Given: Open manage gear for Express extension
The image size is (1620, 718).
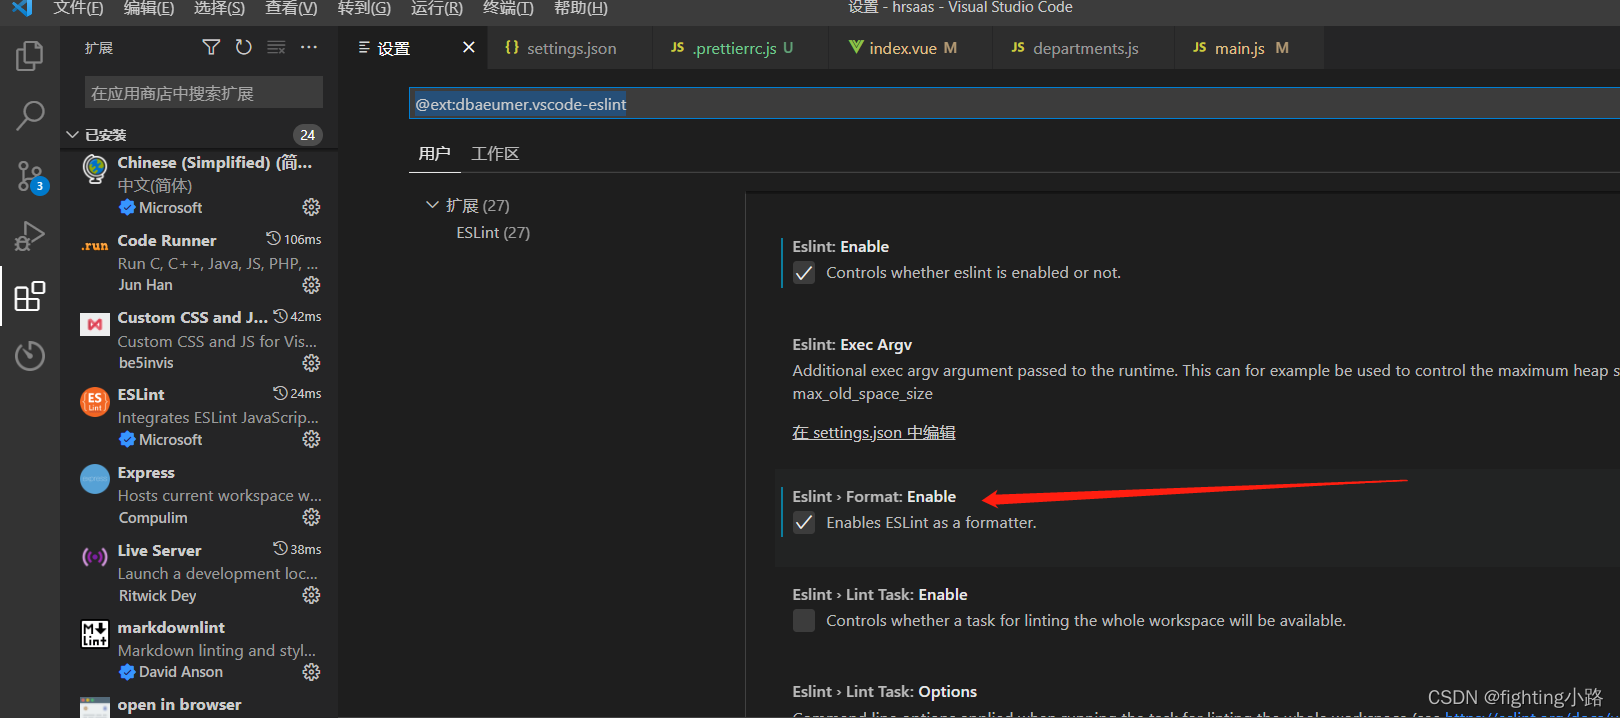Looking at the screenshot, I should (311, 517).
